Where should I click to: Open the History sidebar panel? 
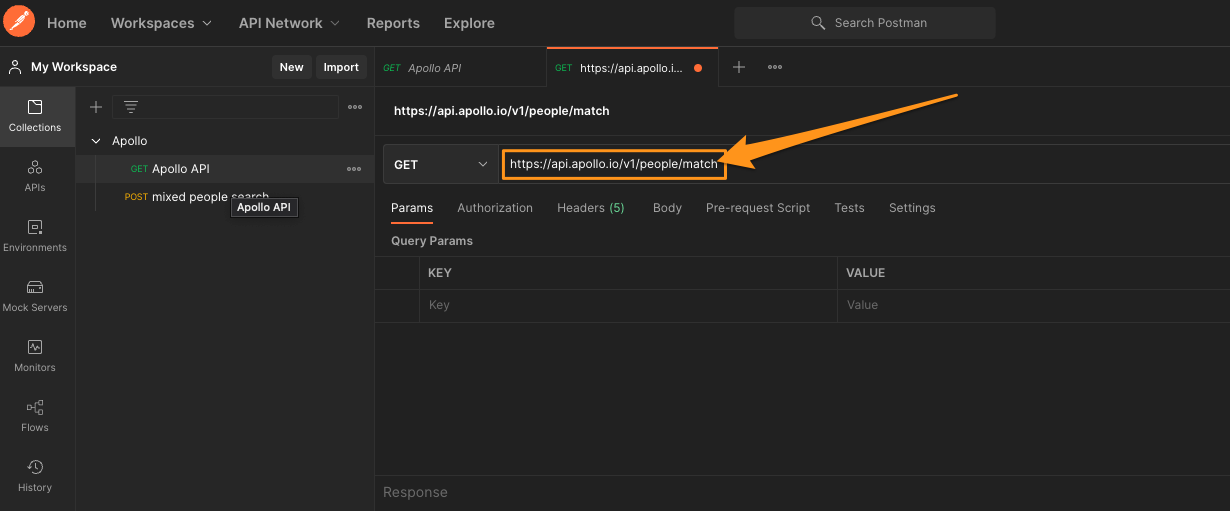35,476
